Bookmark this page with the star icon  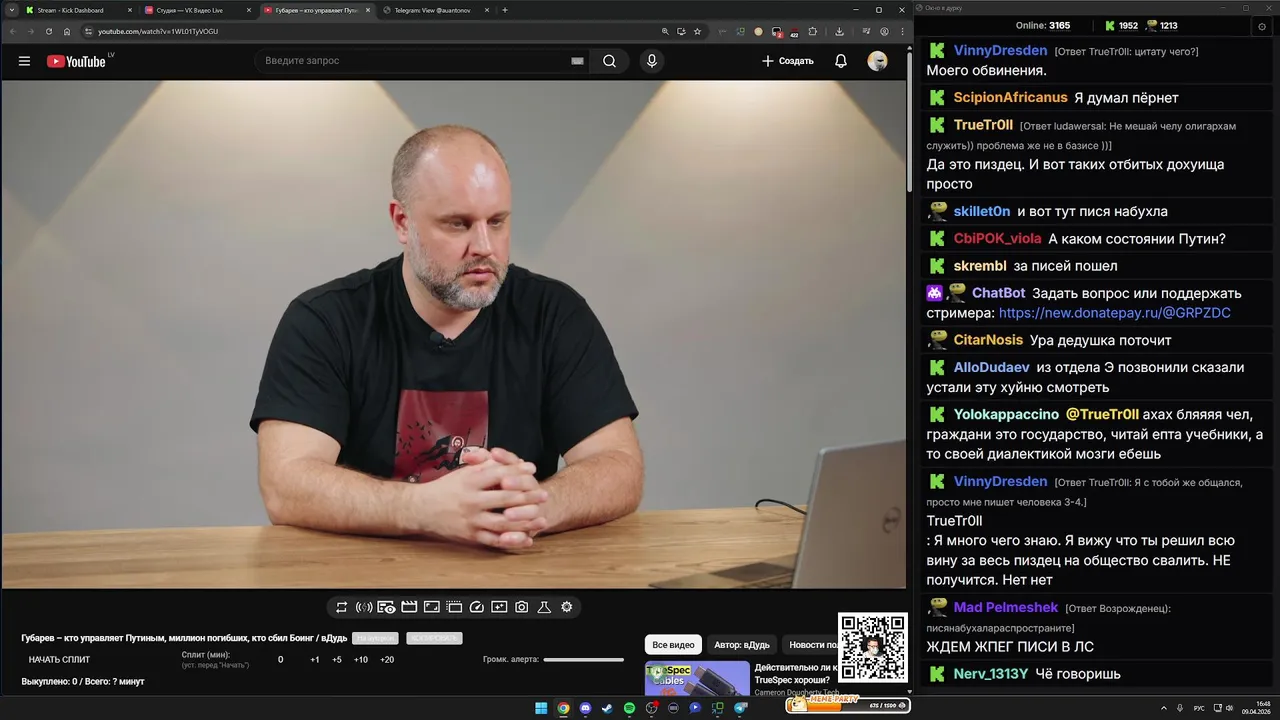click(x=697, y=31)
